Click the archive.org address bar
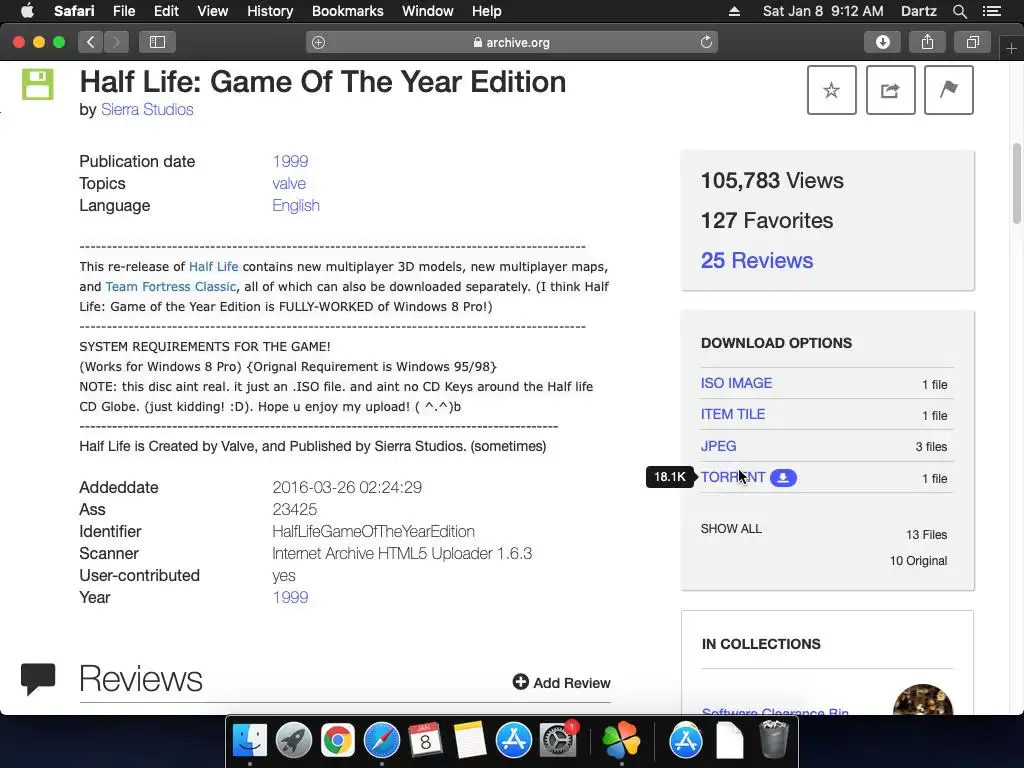 (x=511, y=42)
